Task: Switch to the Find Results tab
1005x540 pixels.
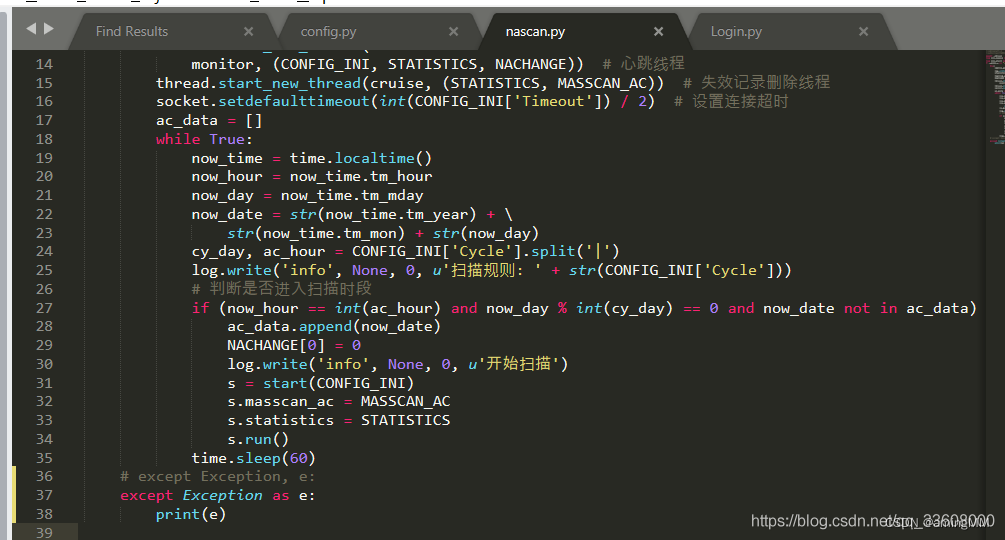Action: pyautogui.click(x=132, y=31)
